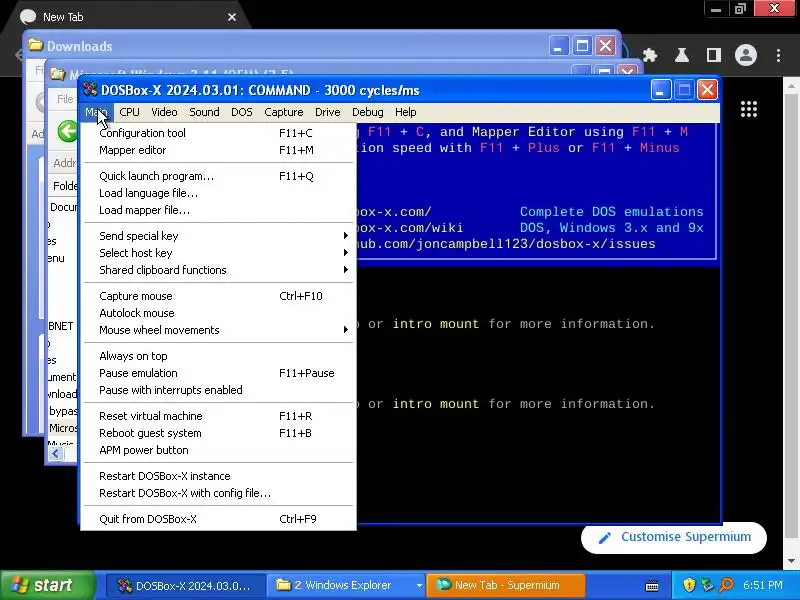This screenshot has height=600, width=800.
Task: Open the Windows start menu
Action: click(x=48, y=585)
